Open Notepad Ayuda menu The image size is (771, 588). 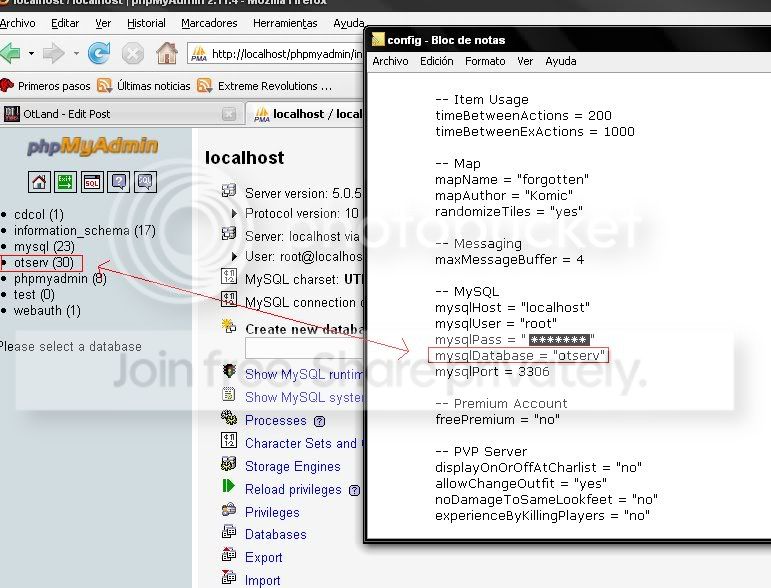point(561,61)
